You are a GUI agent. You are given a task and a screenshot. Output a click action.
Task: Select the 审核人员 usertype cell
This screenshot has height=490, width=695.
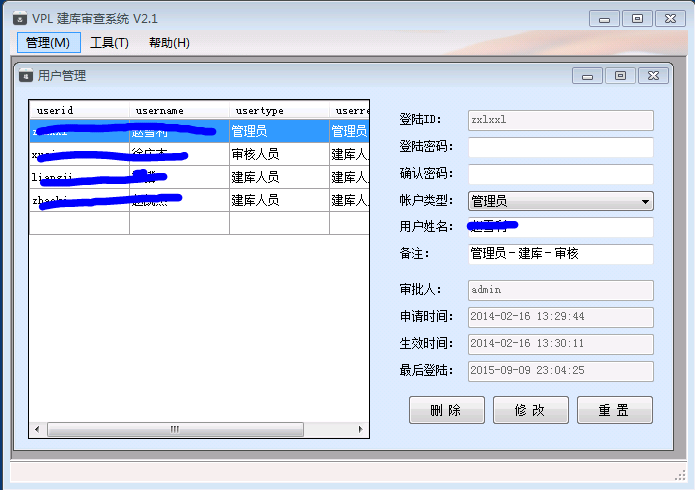click(x=279, y=154)
